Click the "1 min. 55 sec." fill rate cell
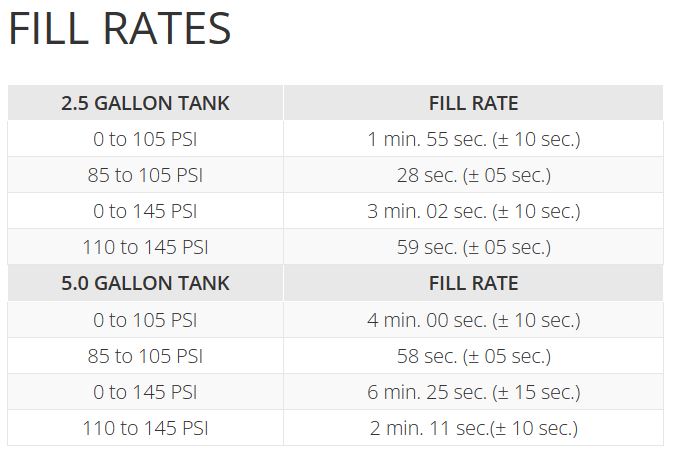Screen dimensions: 675x461 point(473,139)
